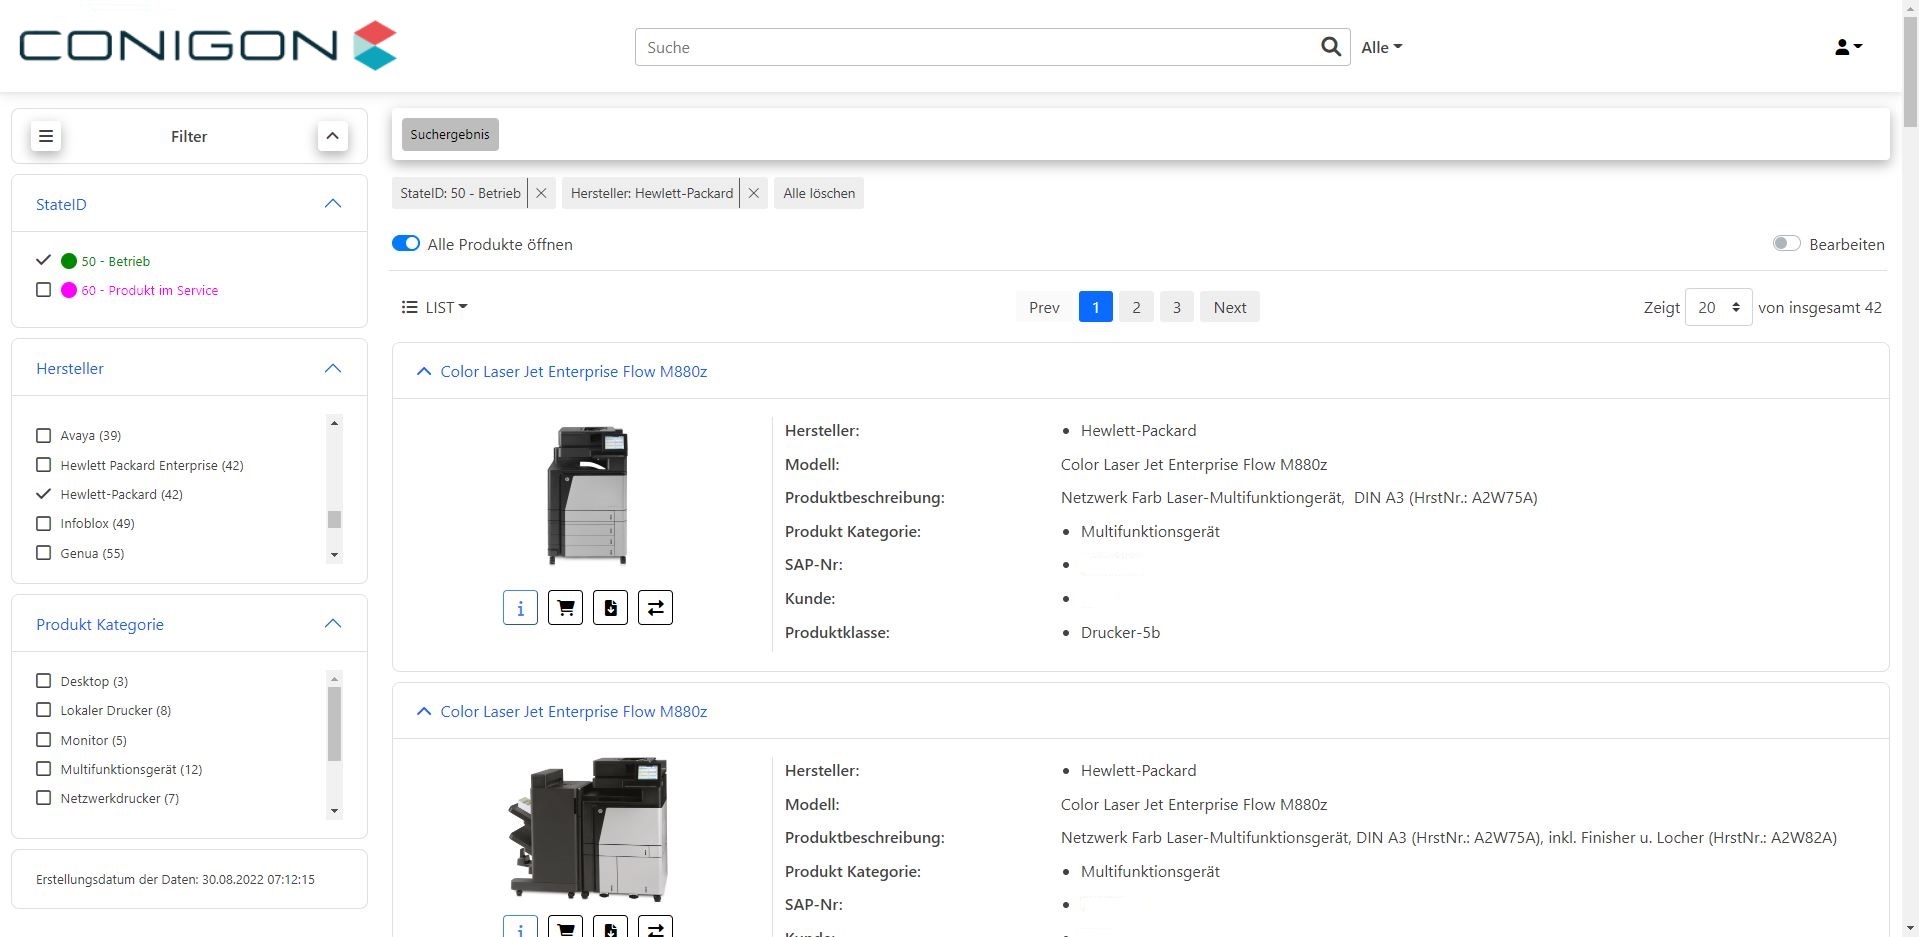
Task: Click download document icon for first product
Action: coord(610,607)
